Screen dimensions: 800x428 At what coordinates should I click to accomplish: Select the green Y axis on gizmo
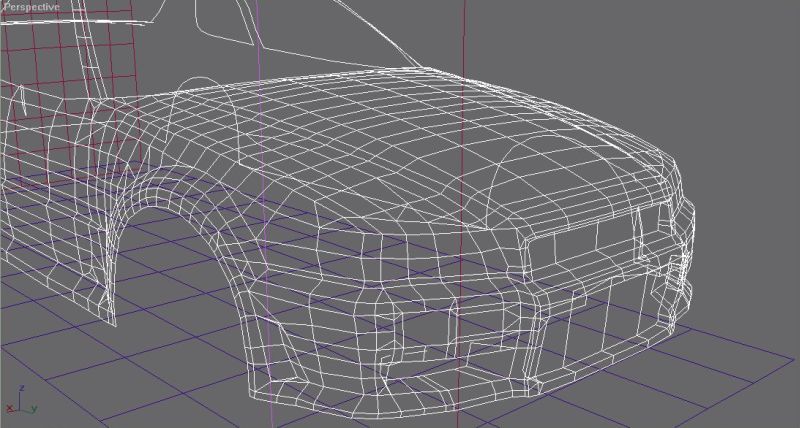click(31, 409)
